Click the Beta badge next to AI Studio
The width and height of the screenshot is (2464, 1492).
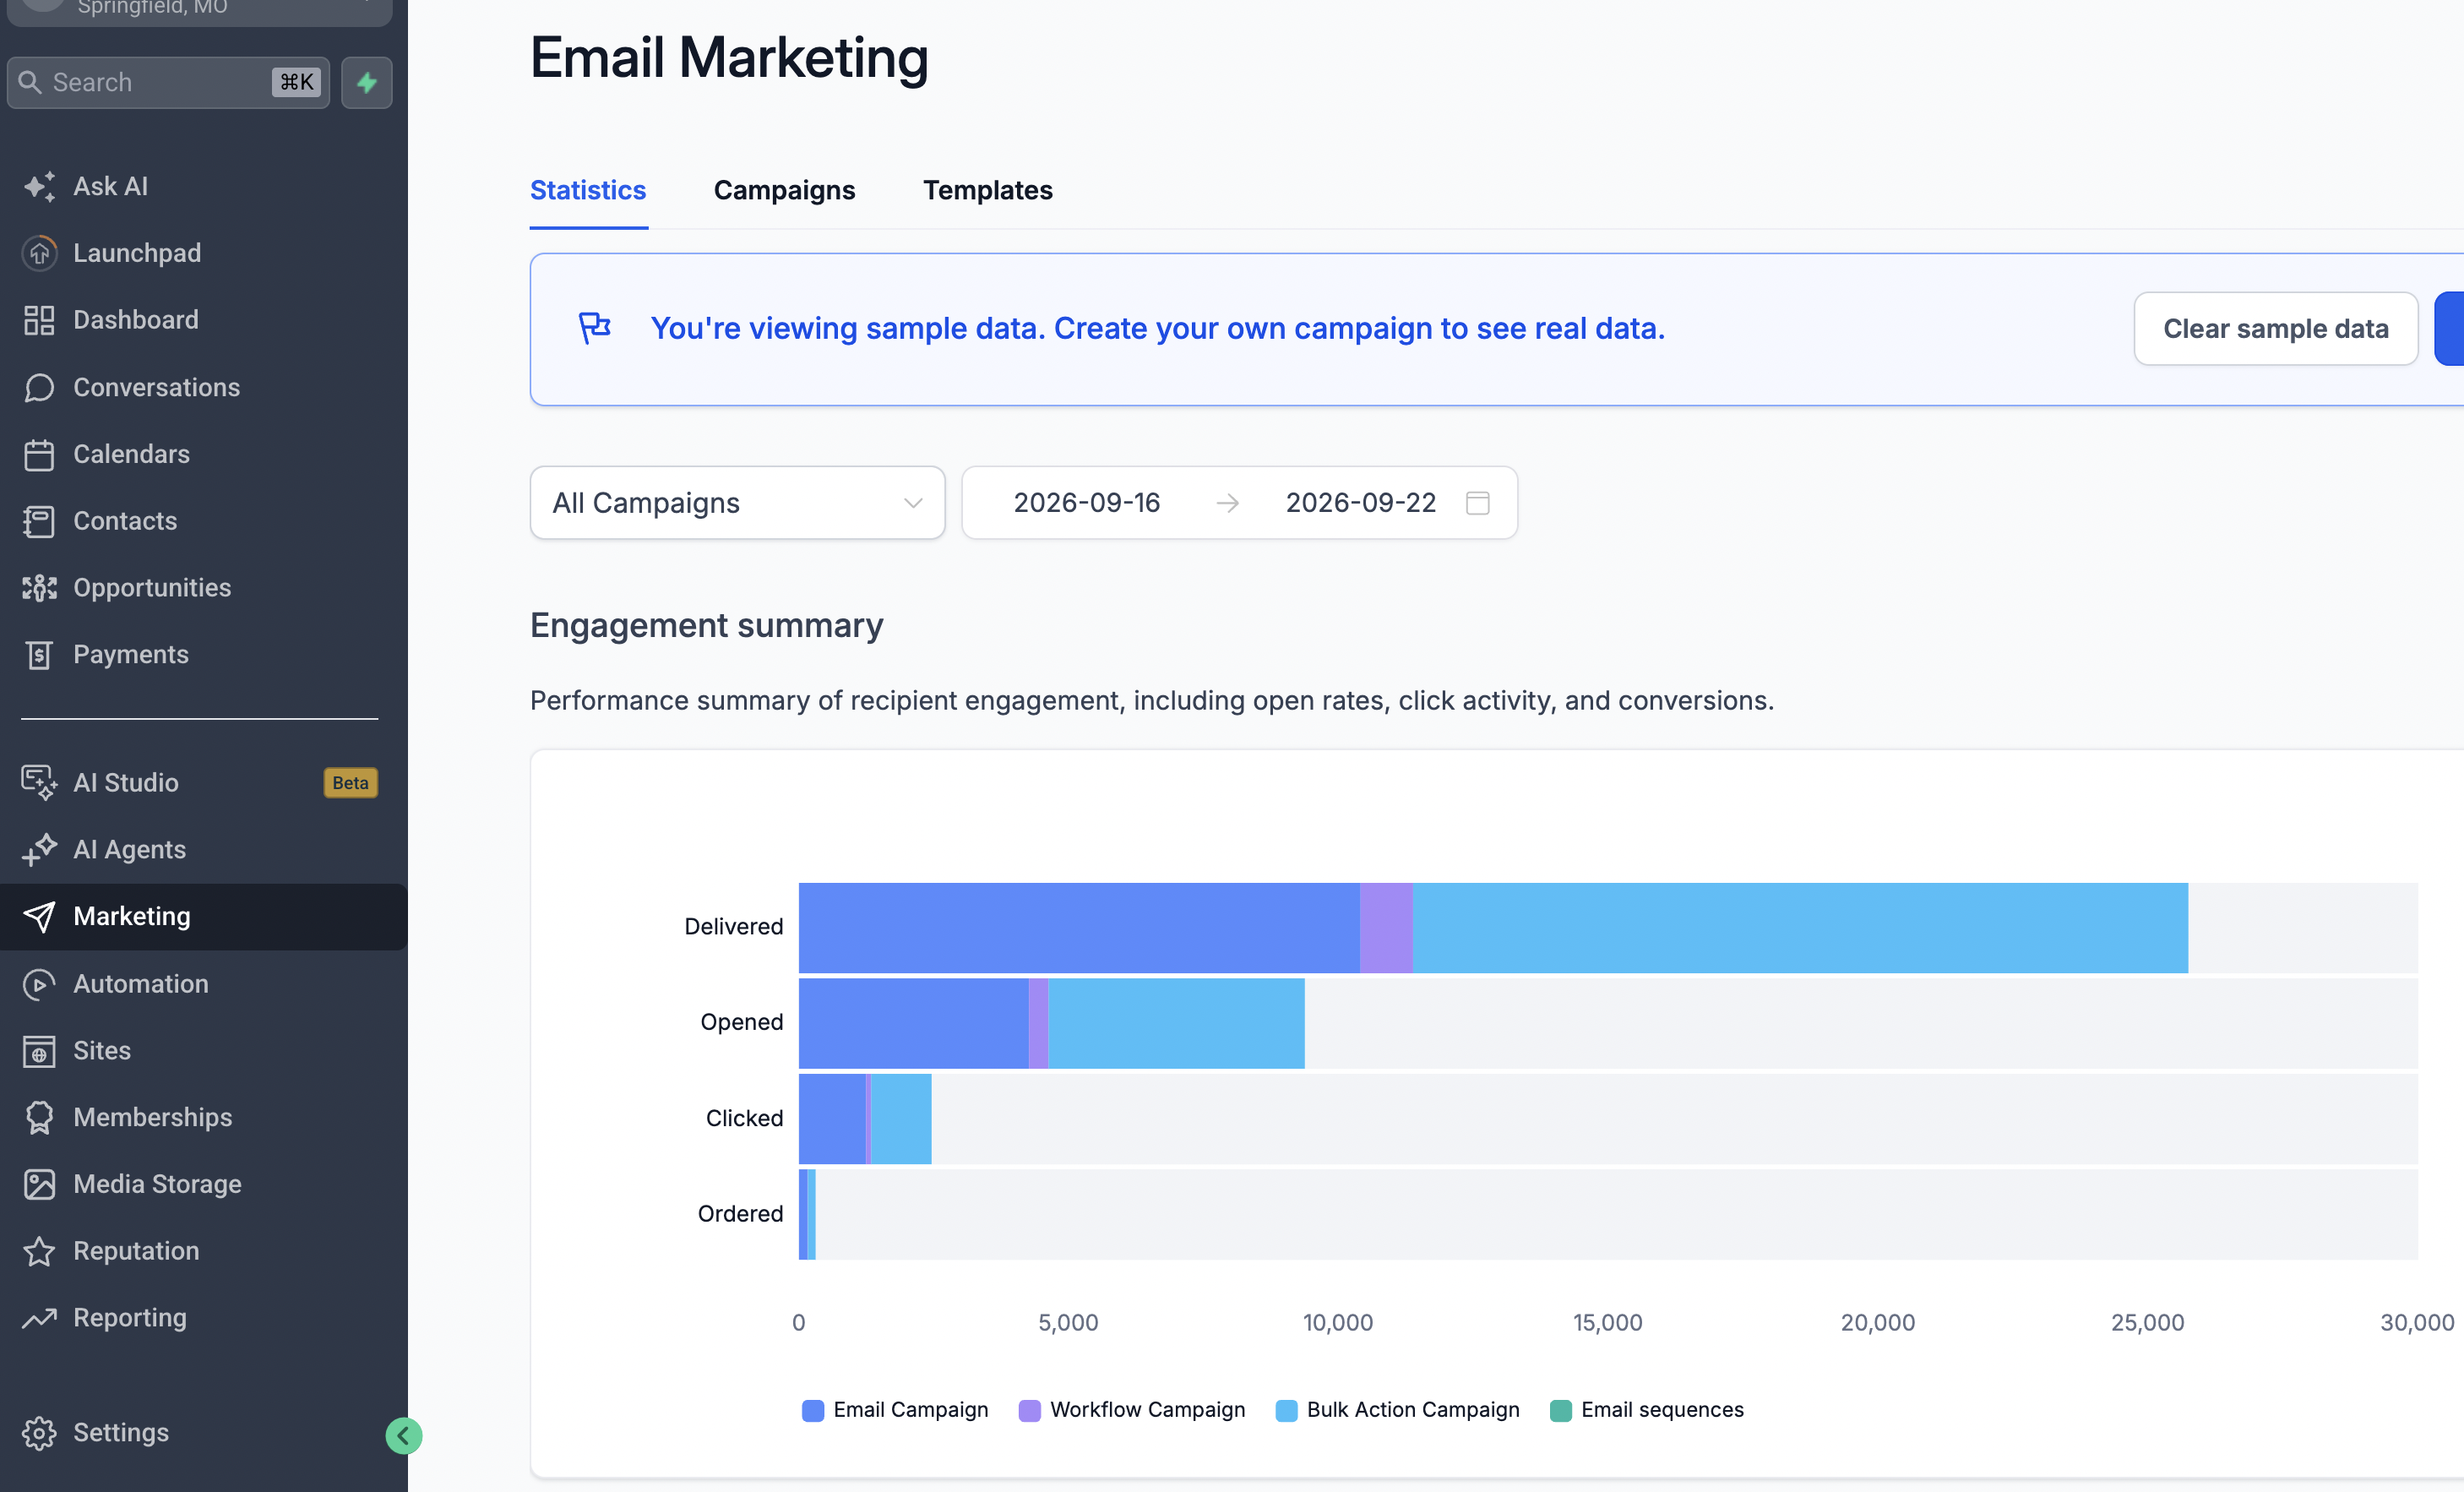[x=350, y=783]
